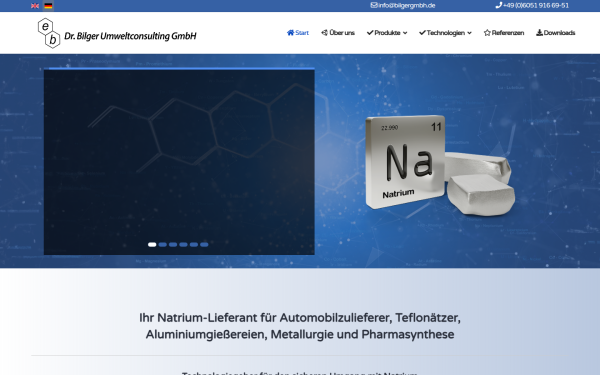Screen dimensions: 600x375
Task: Expand the Technologien dropdown chevron
Action: point(469,33)
